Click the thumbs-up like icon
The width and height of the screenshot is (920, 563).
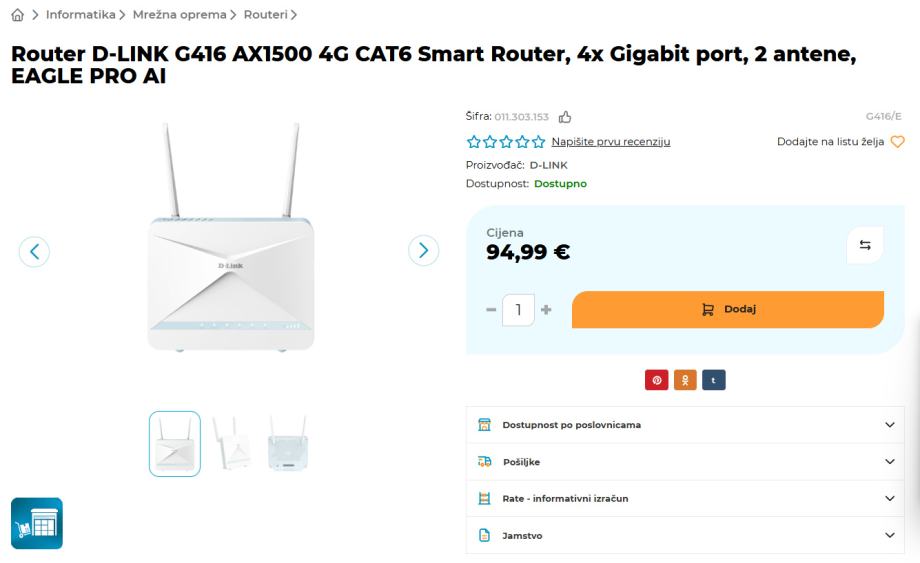pos(565,117)
